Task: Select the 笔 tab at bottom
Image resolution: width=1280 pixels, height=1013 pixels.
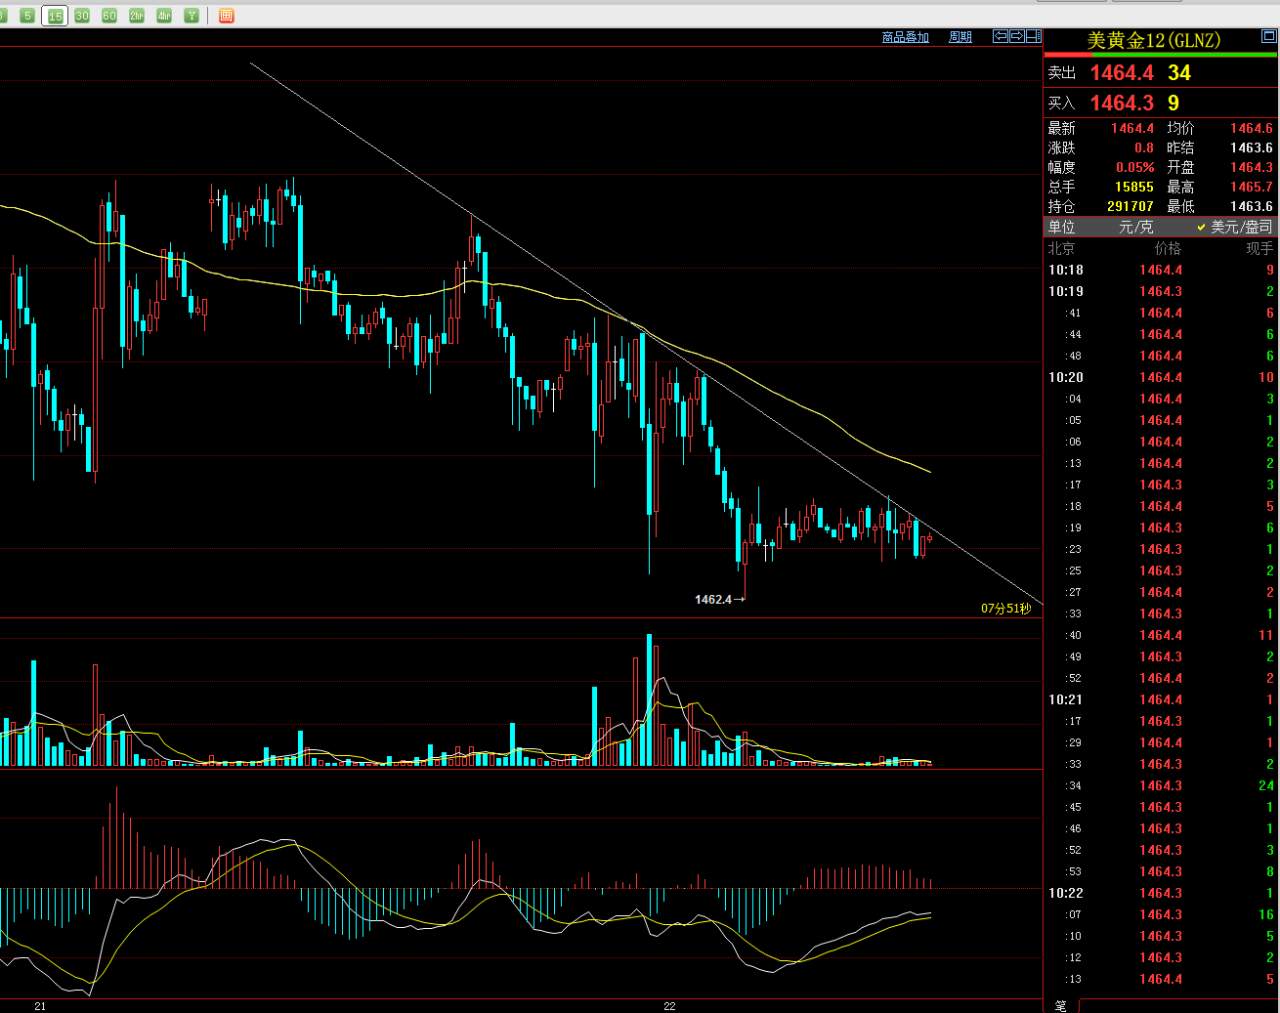Action: 1061,1004
